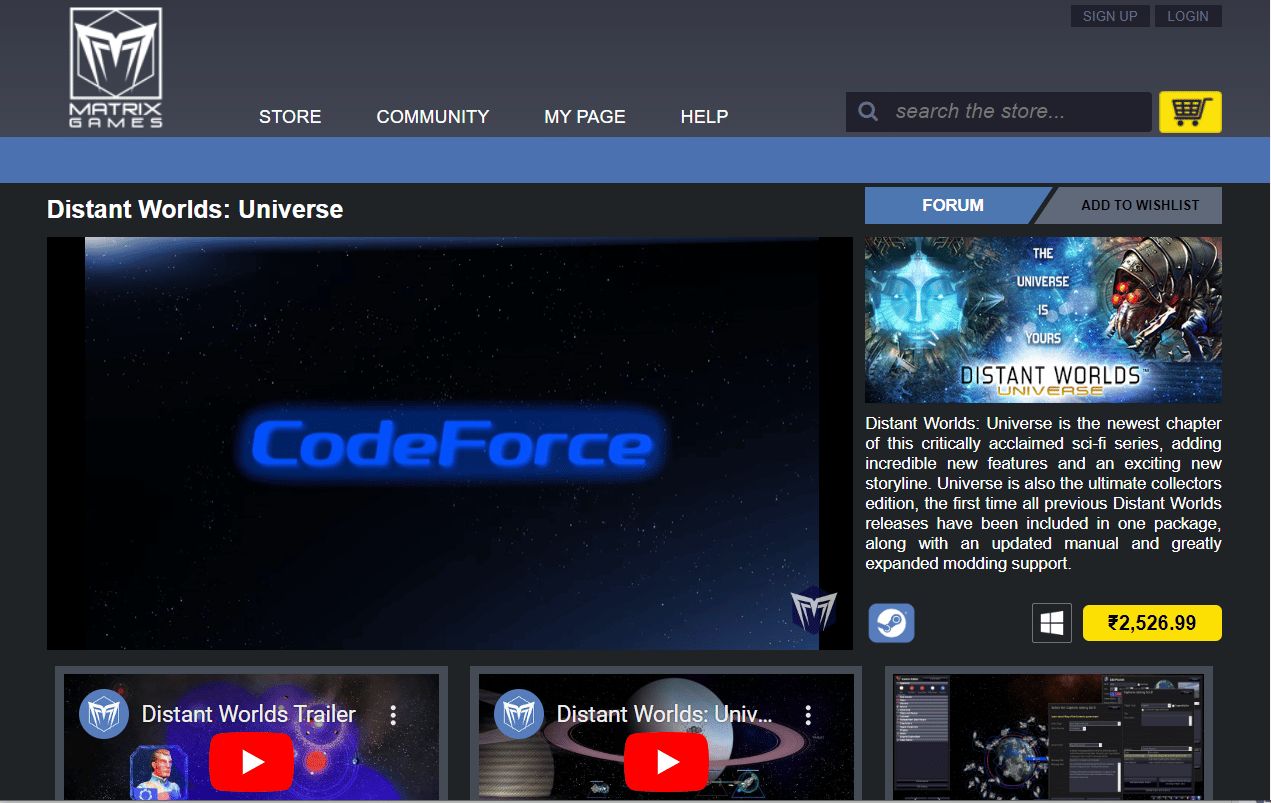Open the shopping cart

click(x=1190, y=112)
